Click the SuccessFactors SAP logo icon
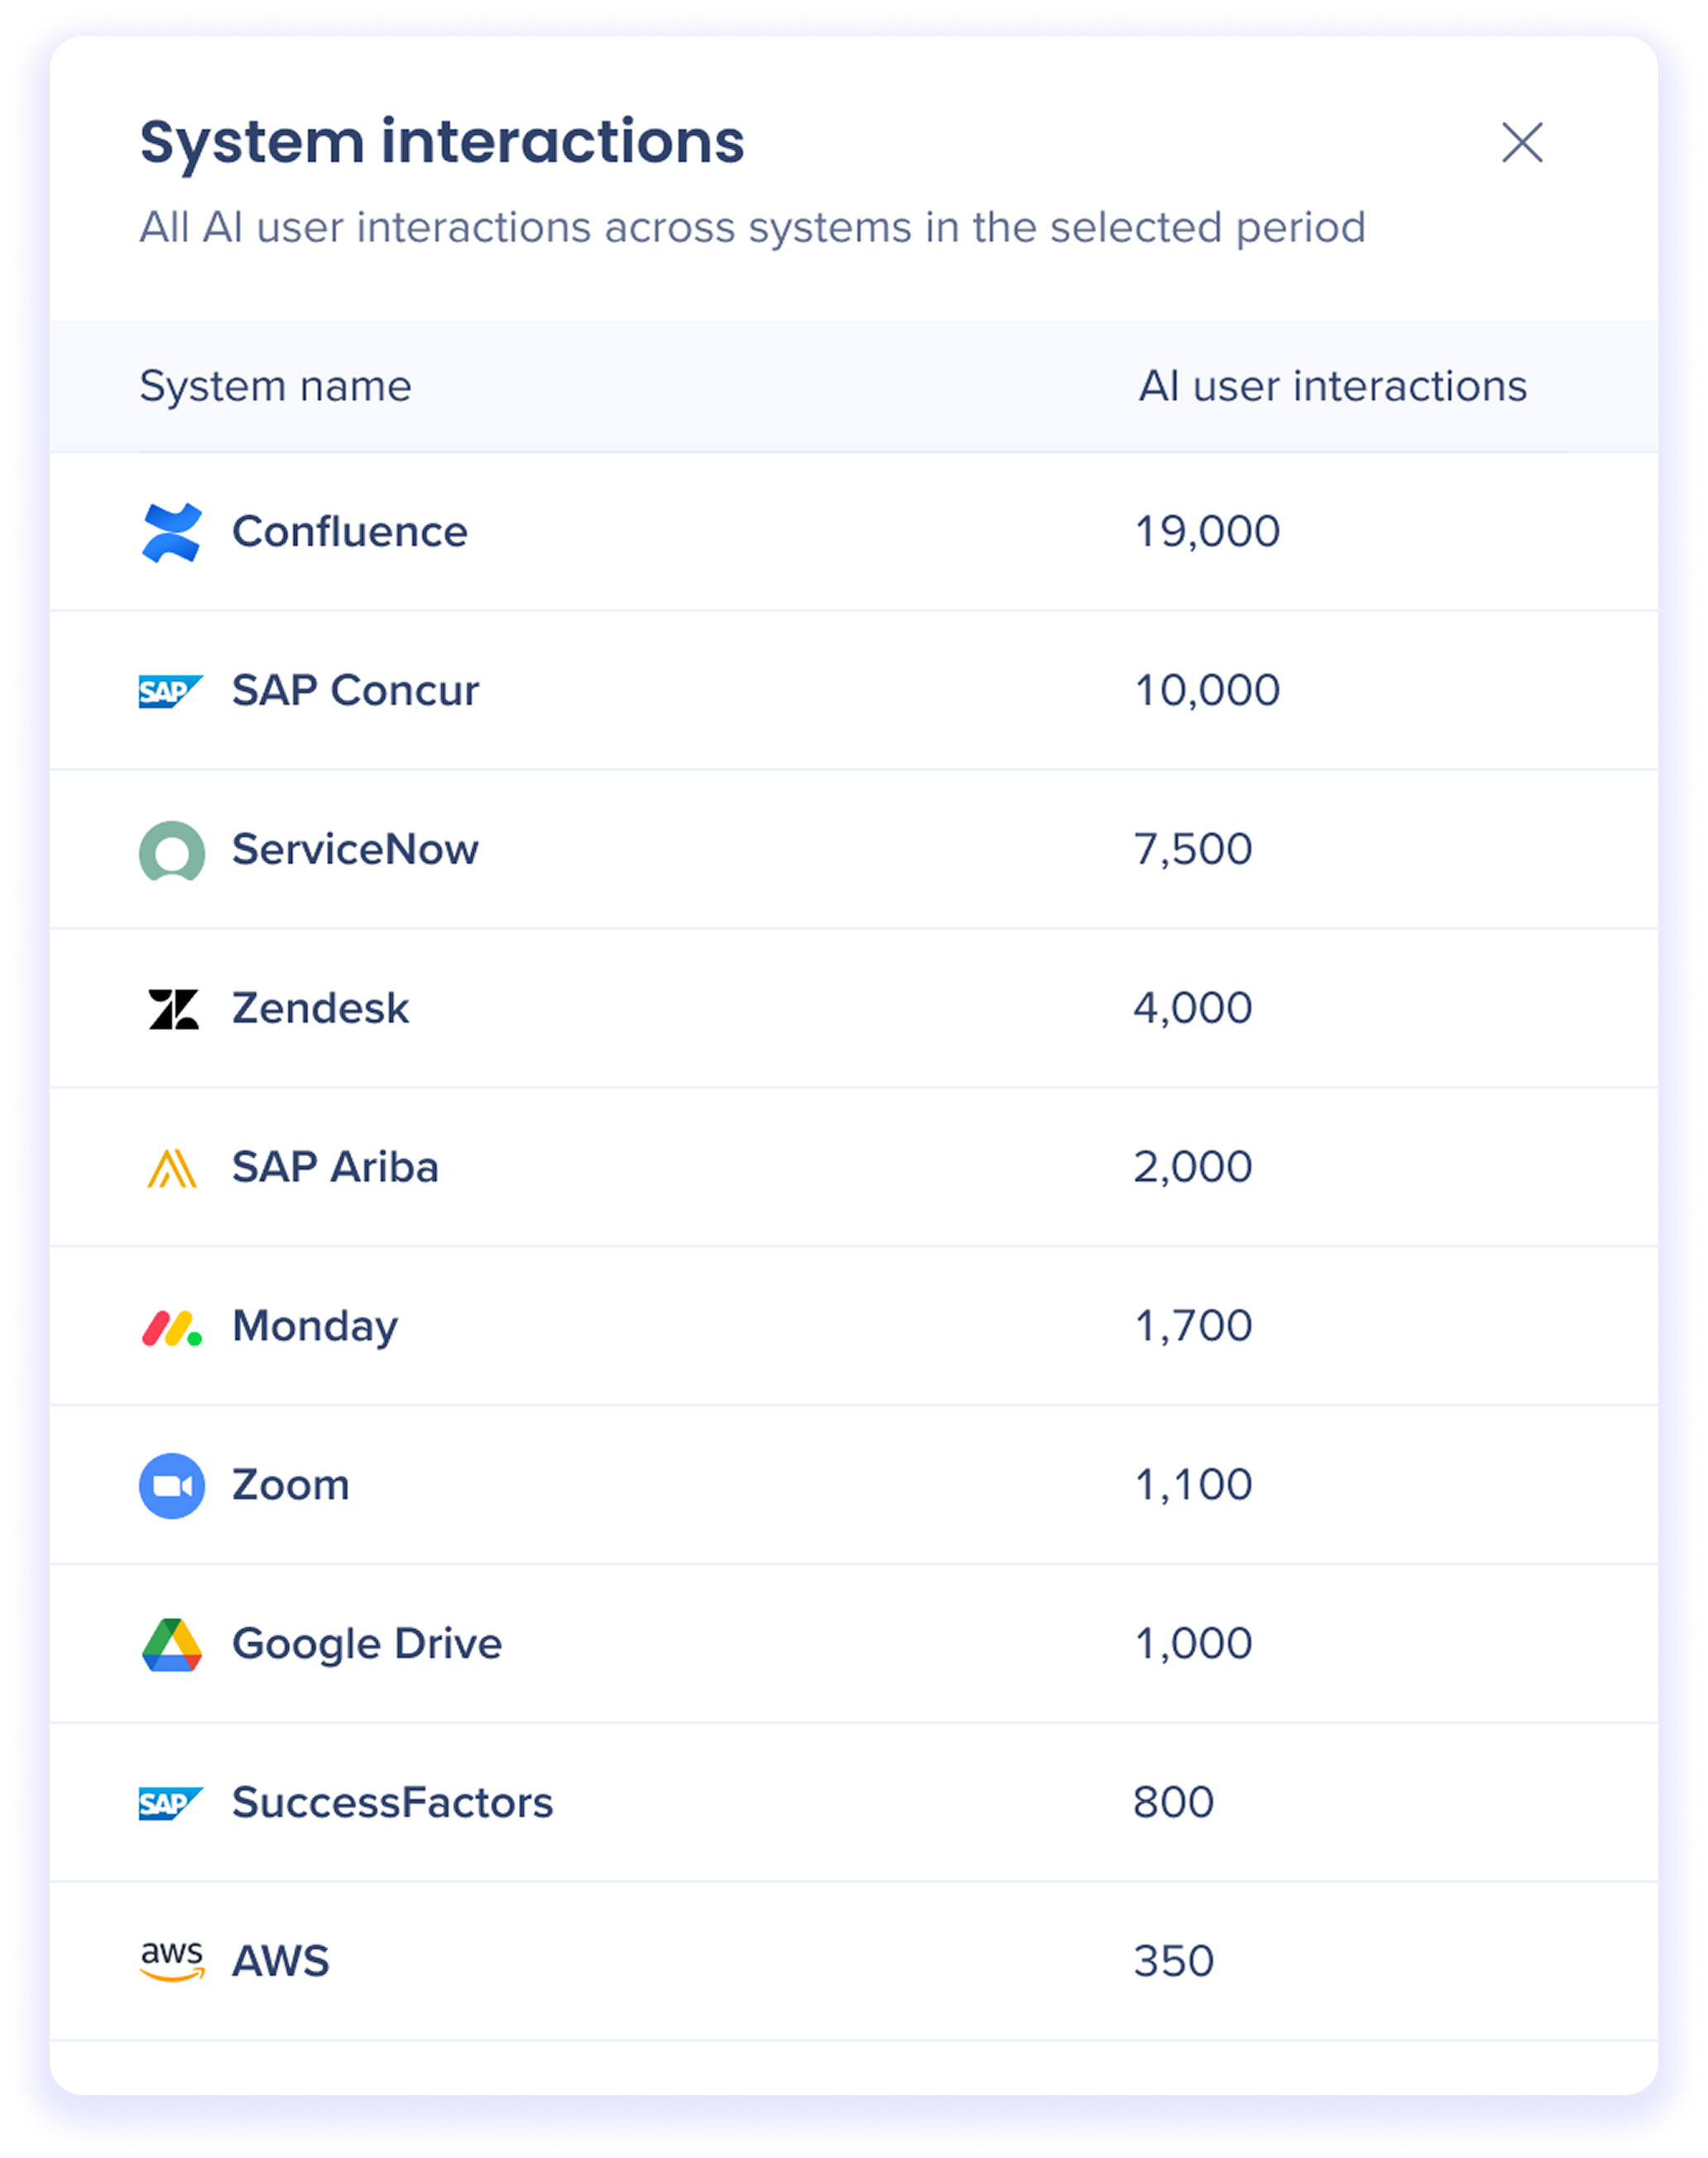Image resolution: width=1708 pixels, height=2158 pixels. click(171, 1803)
